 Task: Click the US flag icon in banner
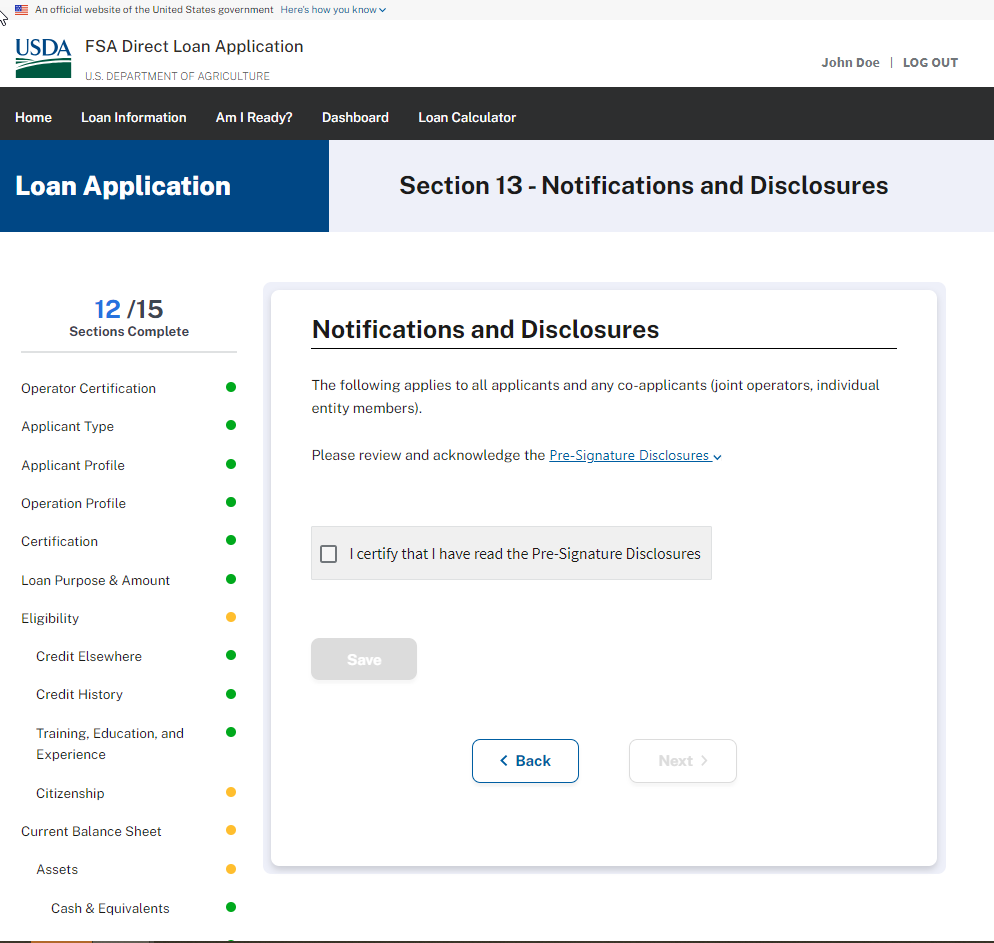(x=21, y=9)
